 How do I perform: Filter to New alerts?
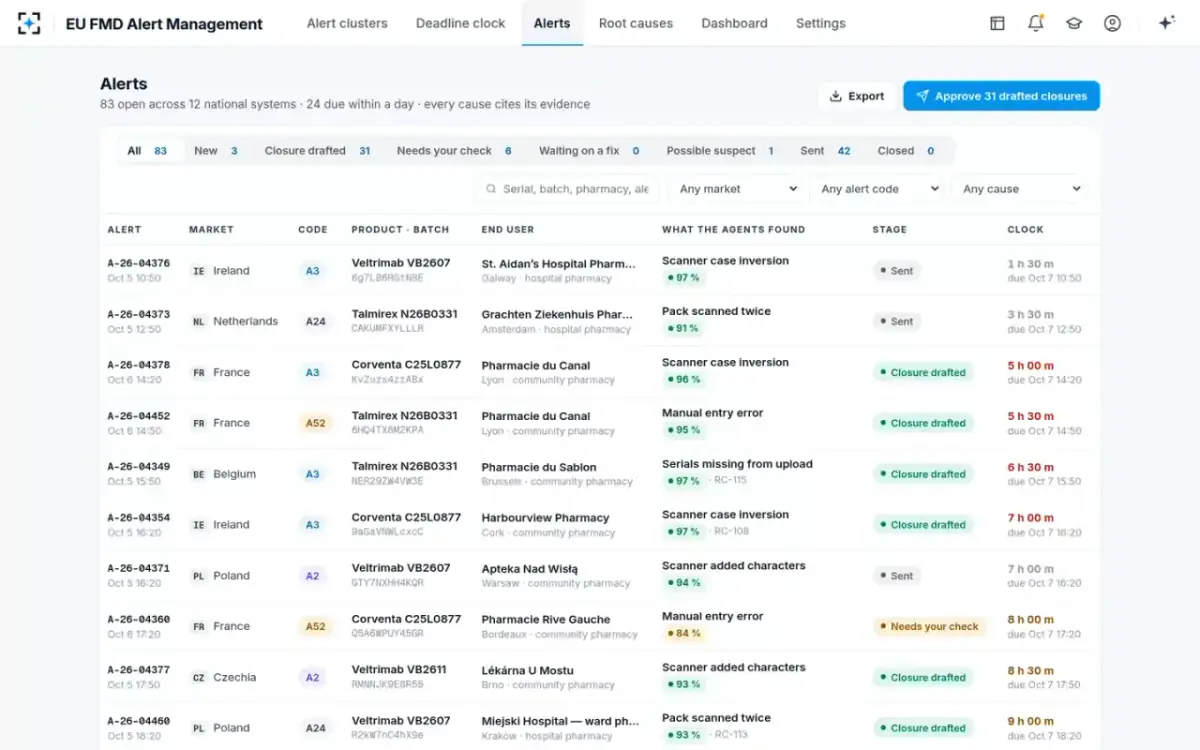coord(216,151)
